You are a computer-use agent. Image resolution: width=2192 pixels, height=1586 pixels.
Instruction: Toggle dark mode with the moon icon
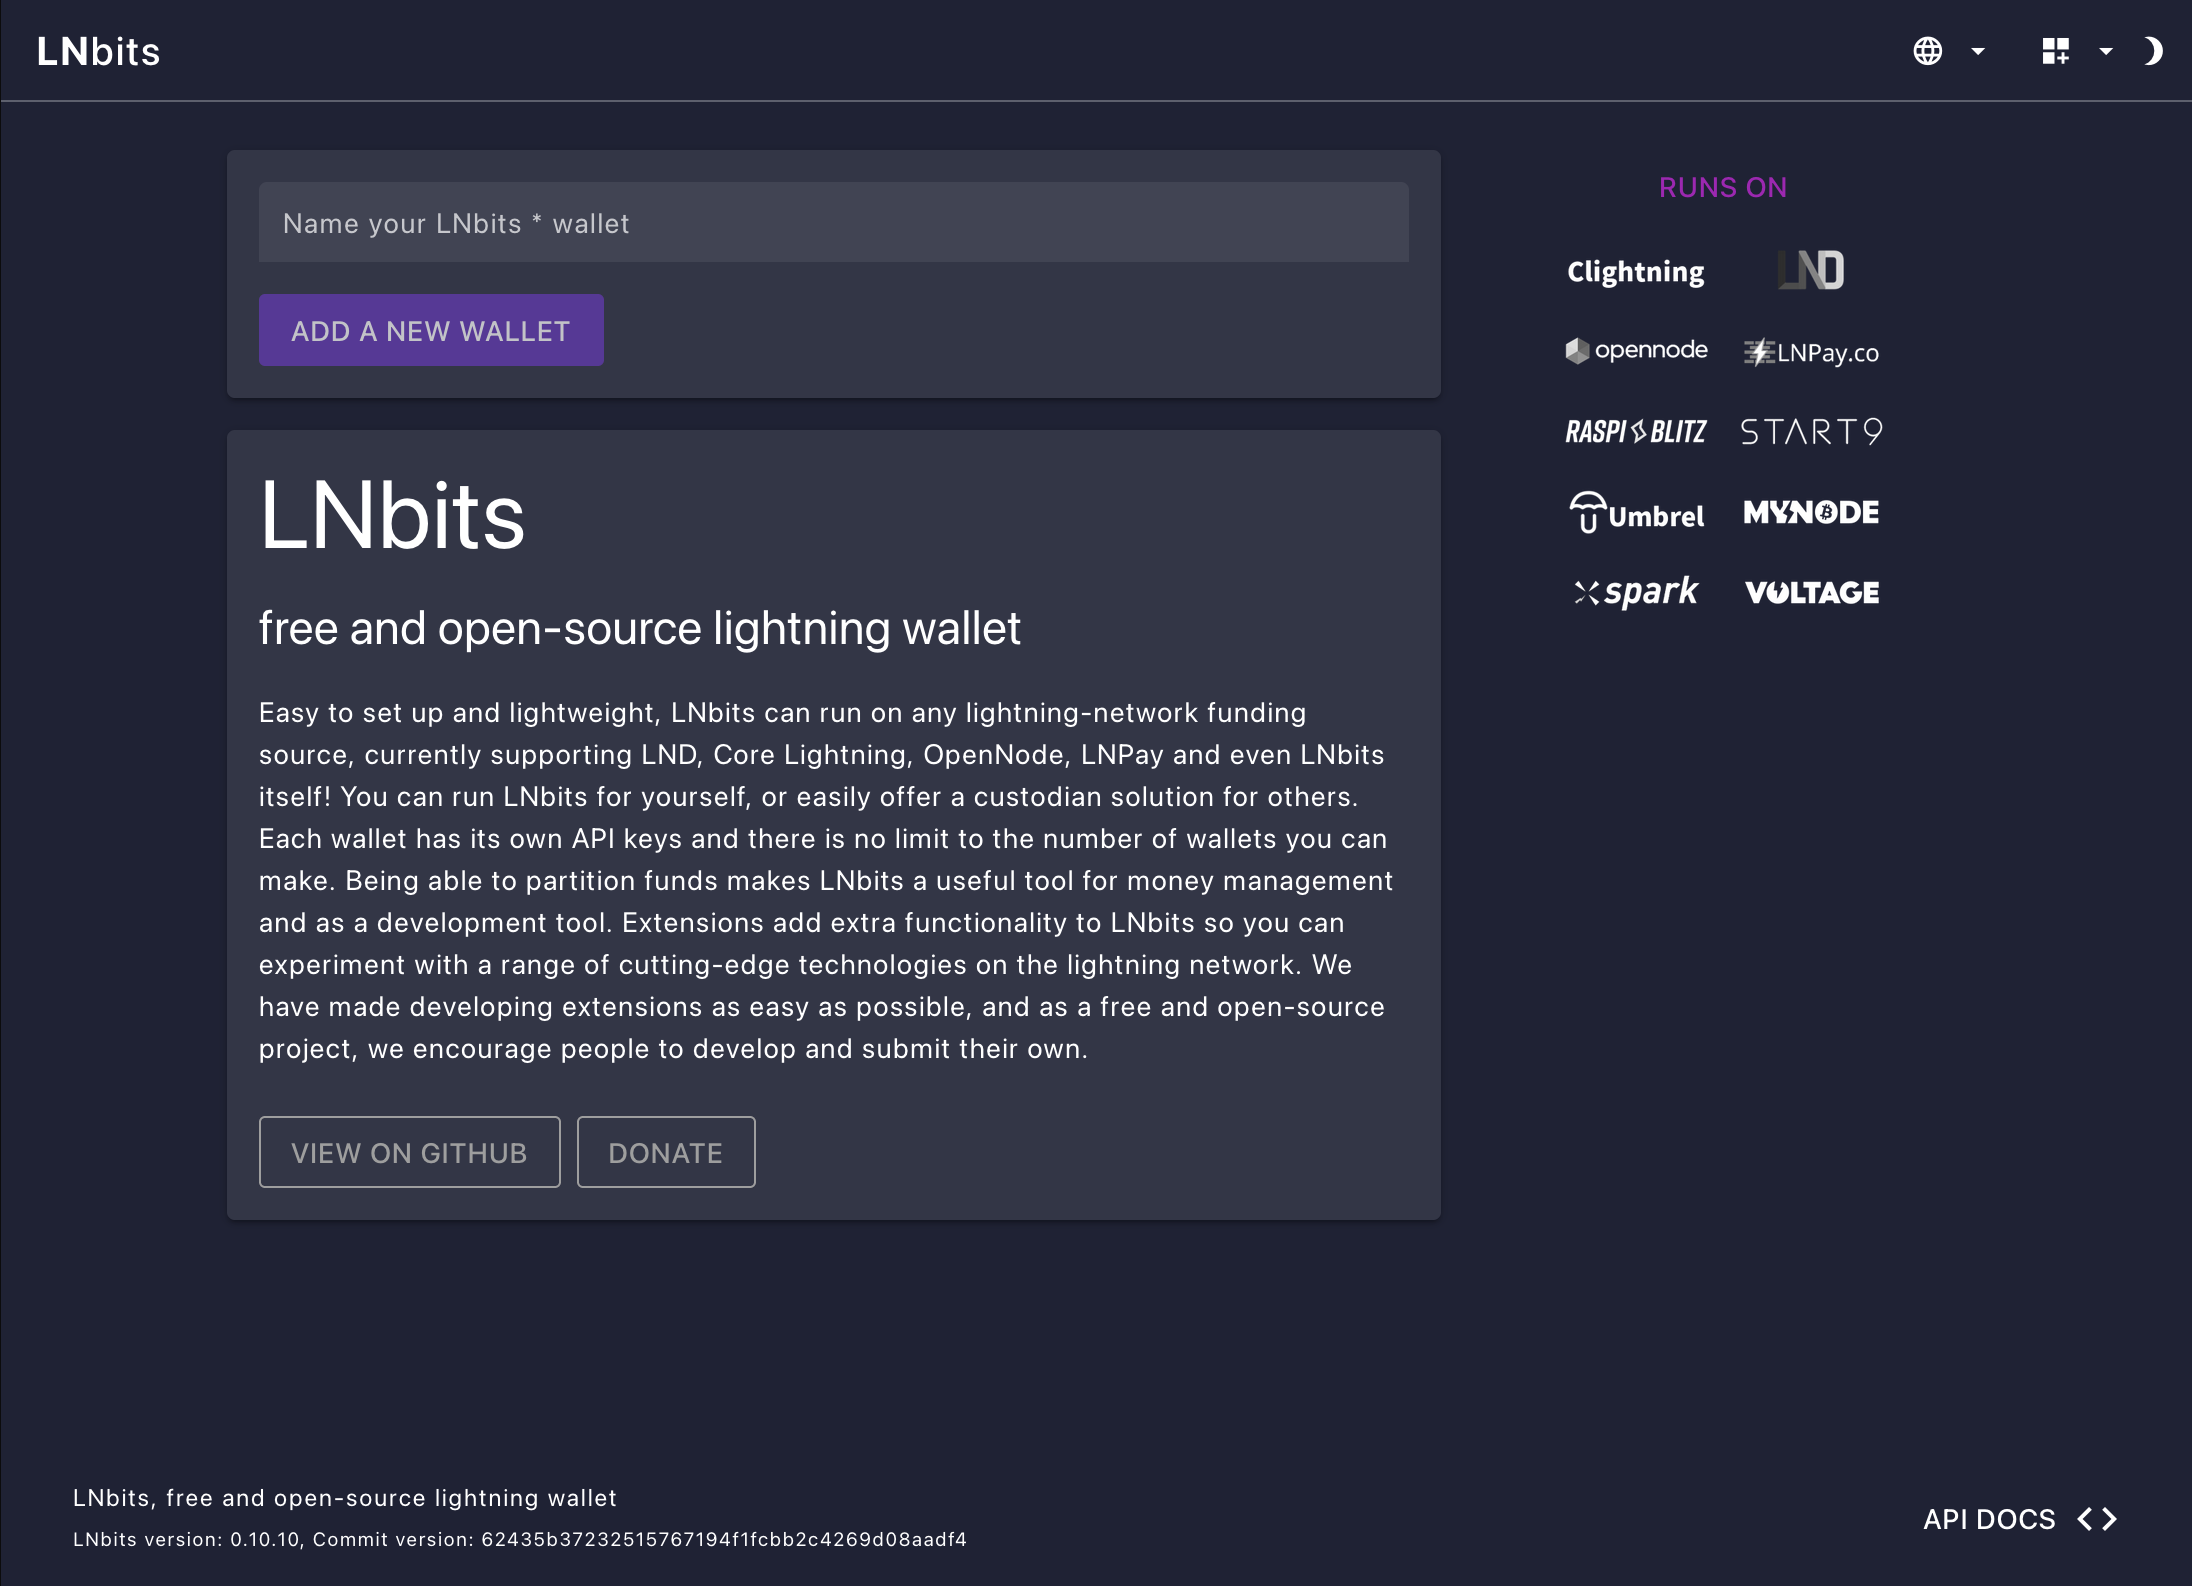pyautogui.click(x=2152, y=50)
